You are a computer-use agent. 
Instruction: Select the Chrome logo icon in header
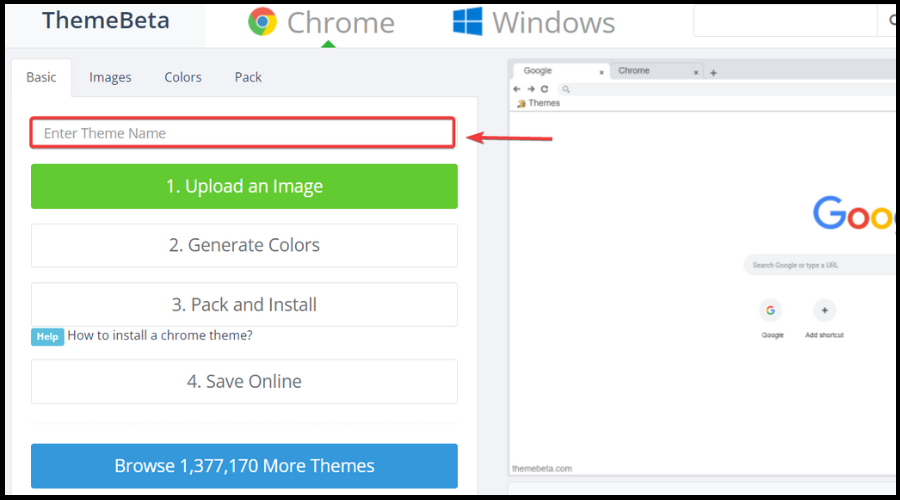[x=262, y=22]
